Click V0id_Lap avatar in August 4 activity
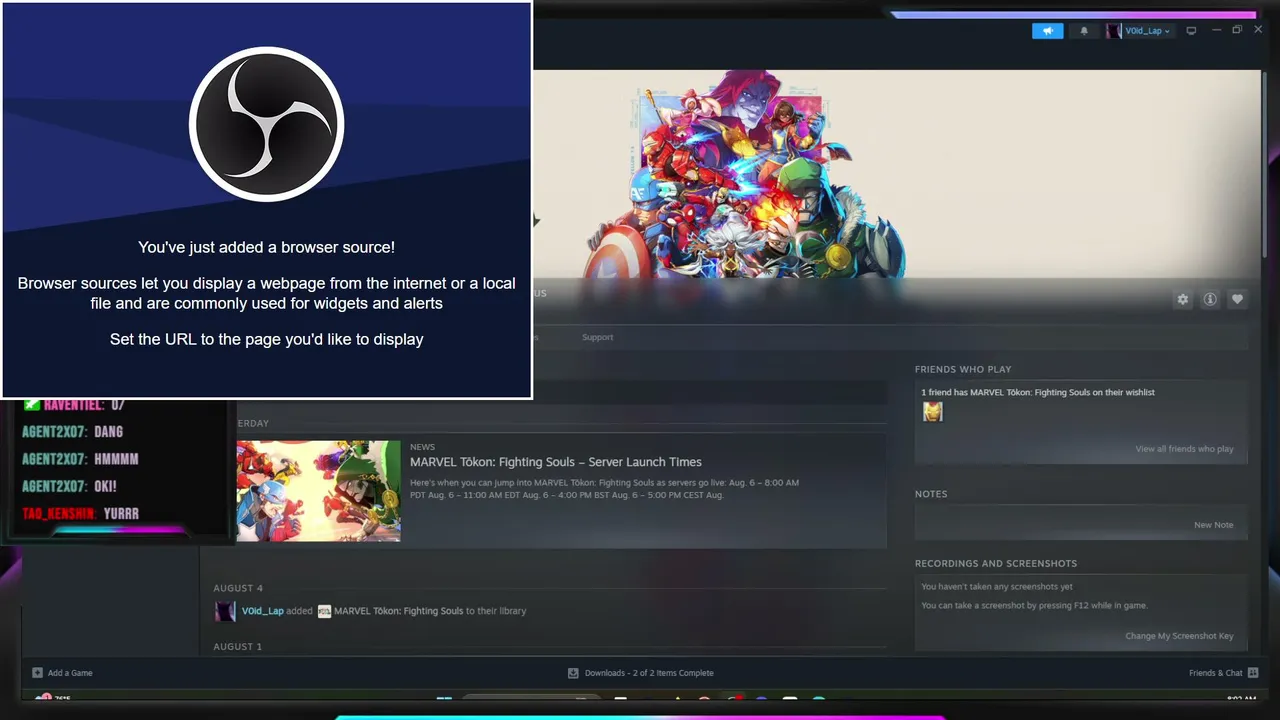Screen dimensions: 1280x720 [x=225, y=611]
